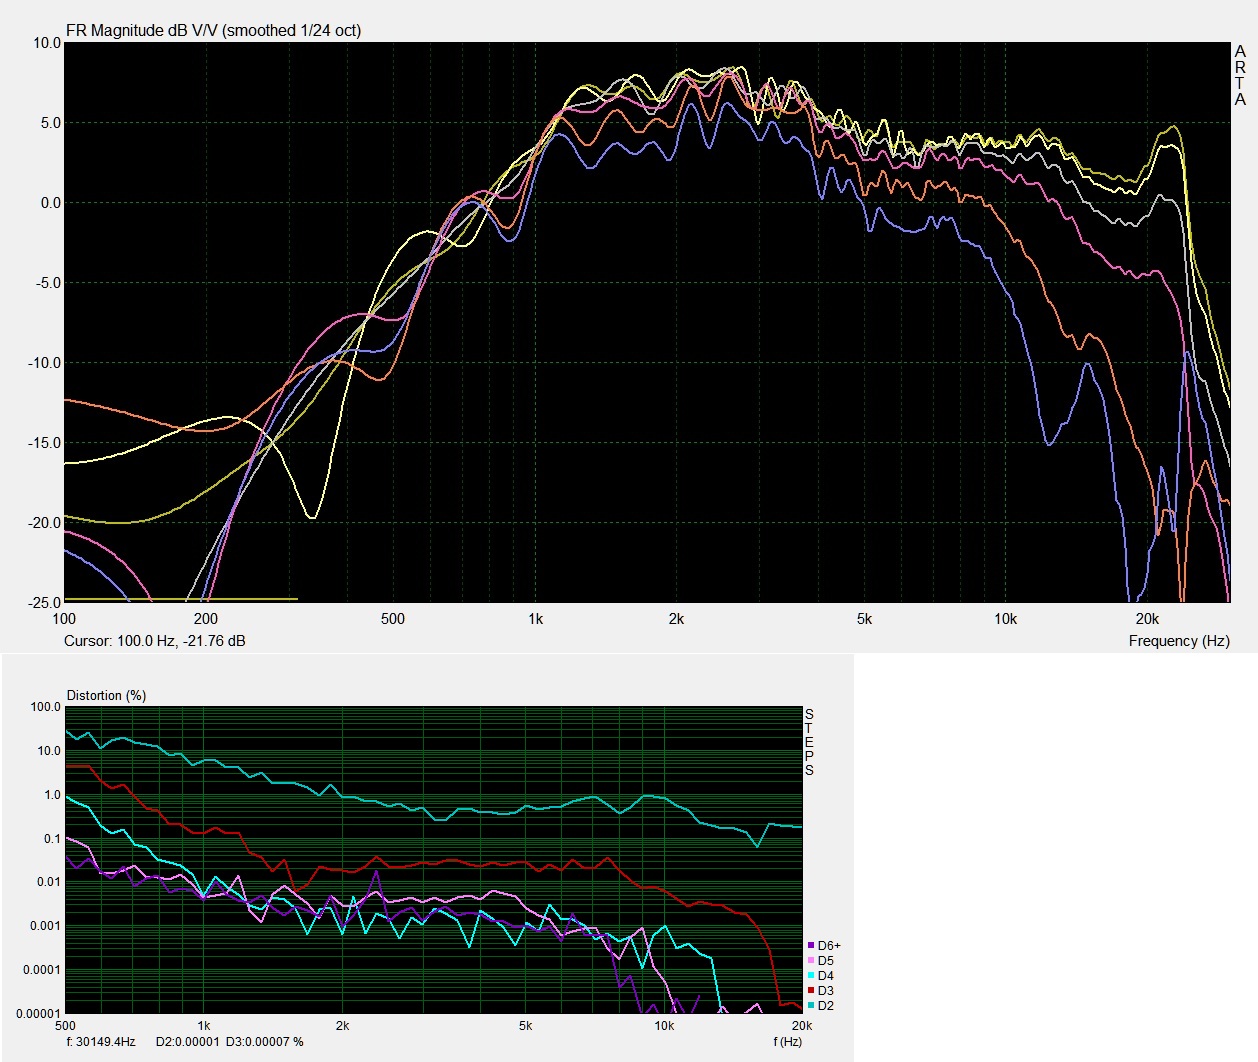Click the 2k tick label on the distortion graph
This screenshot has height=1062, width=1258.
point(342,1026)
